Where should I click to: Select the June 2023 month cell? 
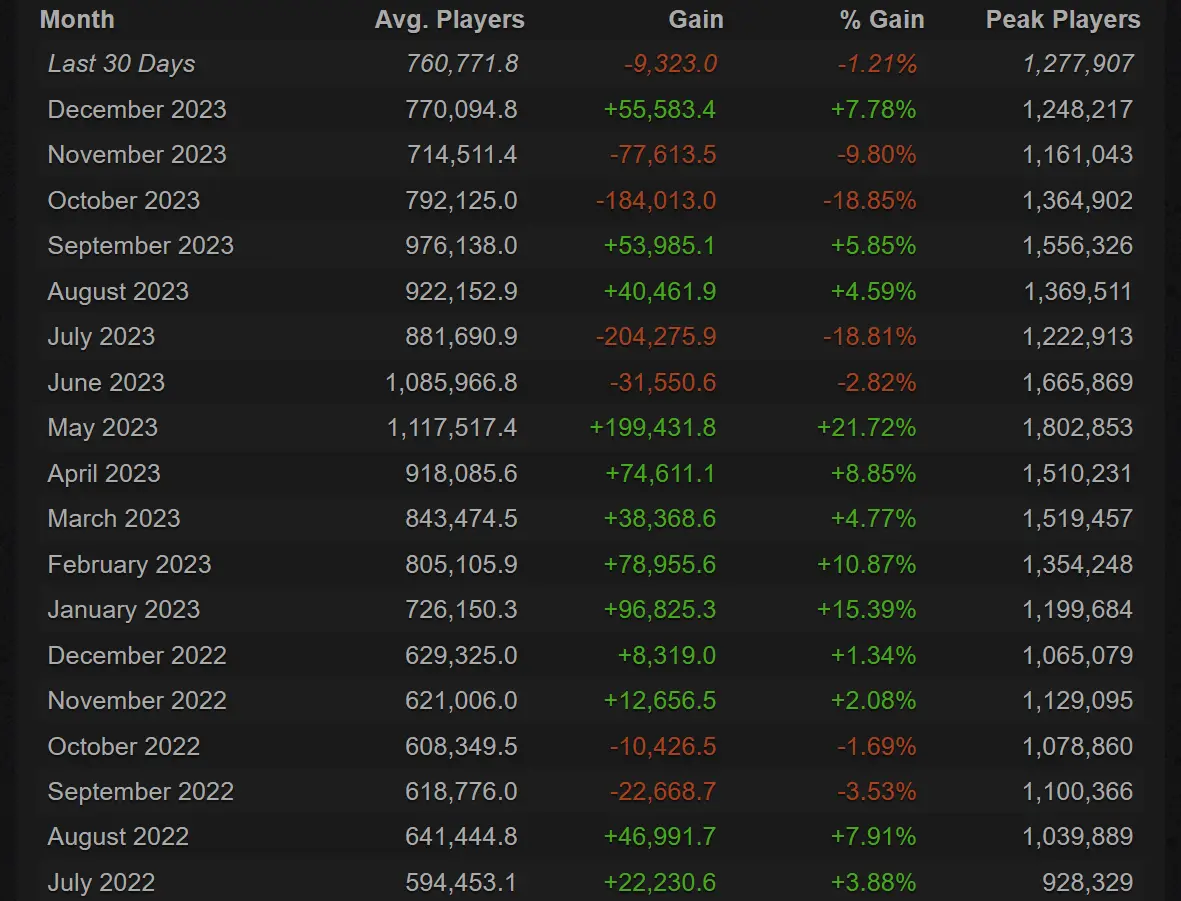click(106, 383)
